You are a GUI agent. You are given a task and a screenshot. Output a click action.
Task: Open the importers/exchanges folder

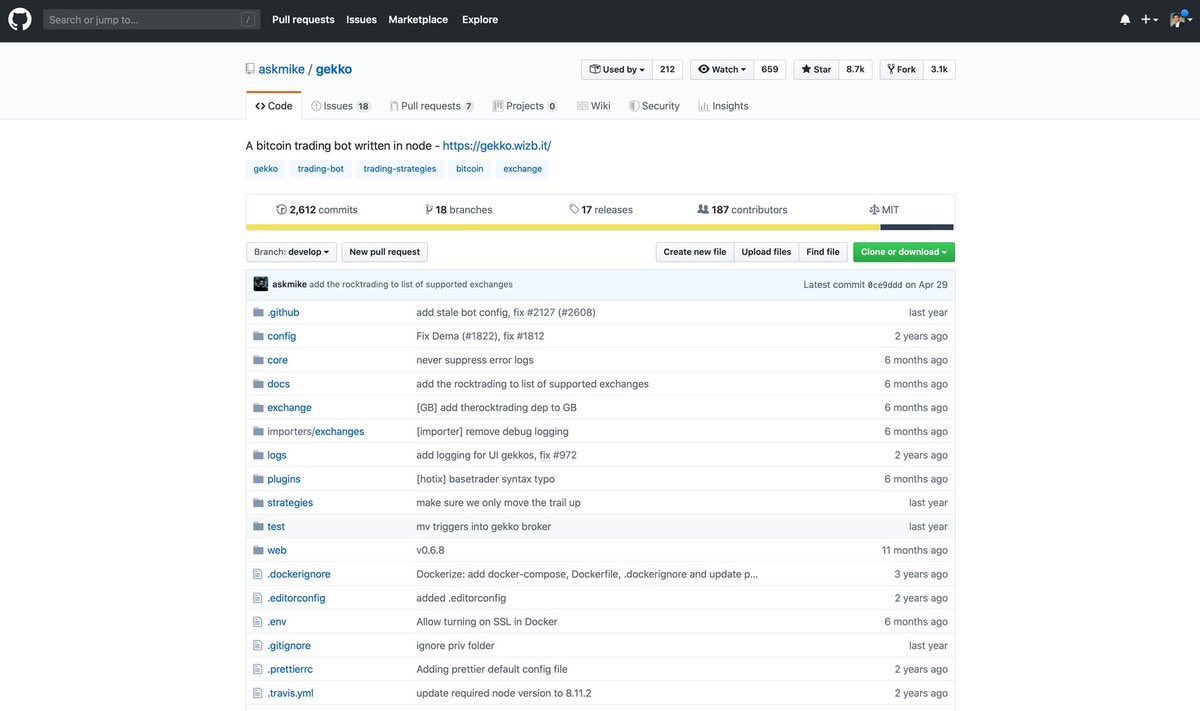(316, 432)
